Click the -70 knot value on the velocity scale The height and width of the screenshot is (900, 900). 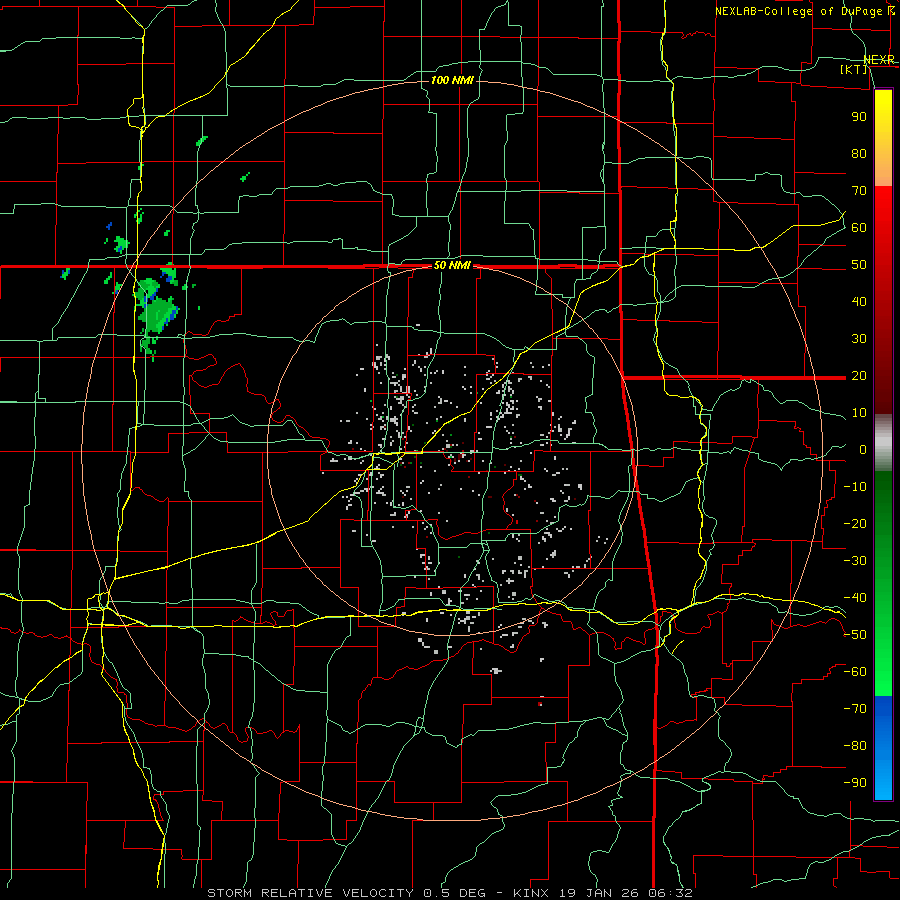(855, 709)
